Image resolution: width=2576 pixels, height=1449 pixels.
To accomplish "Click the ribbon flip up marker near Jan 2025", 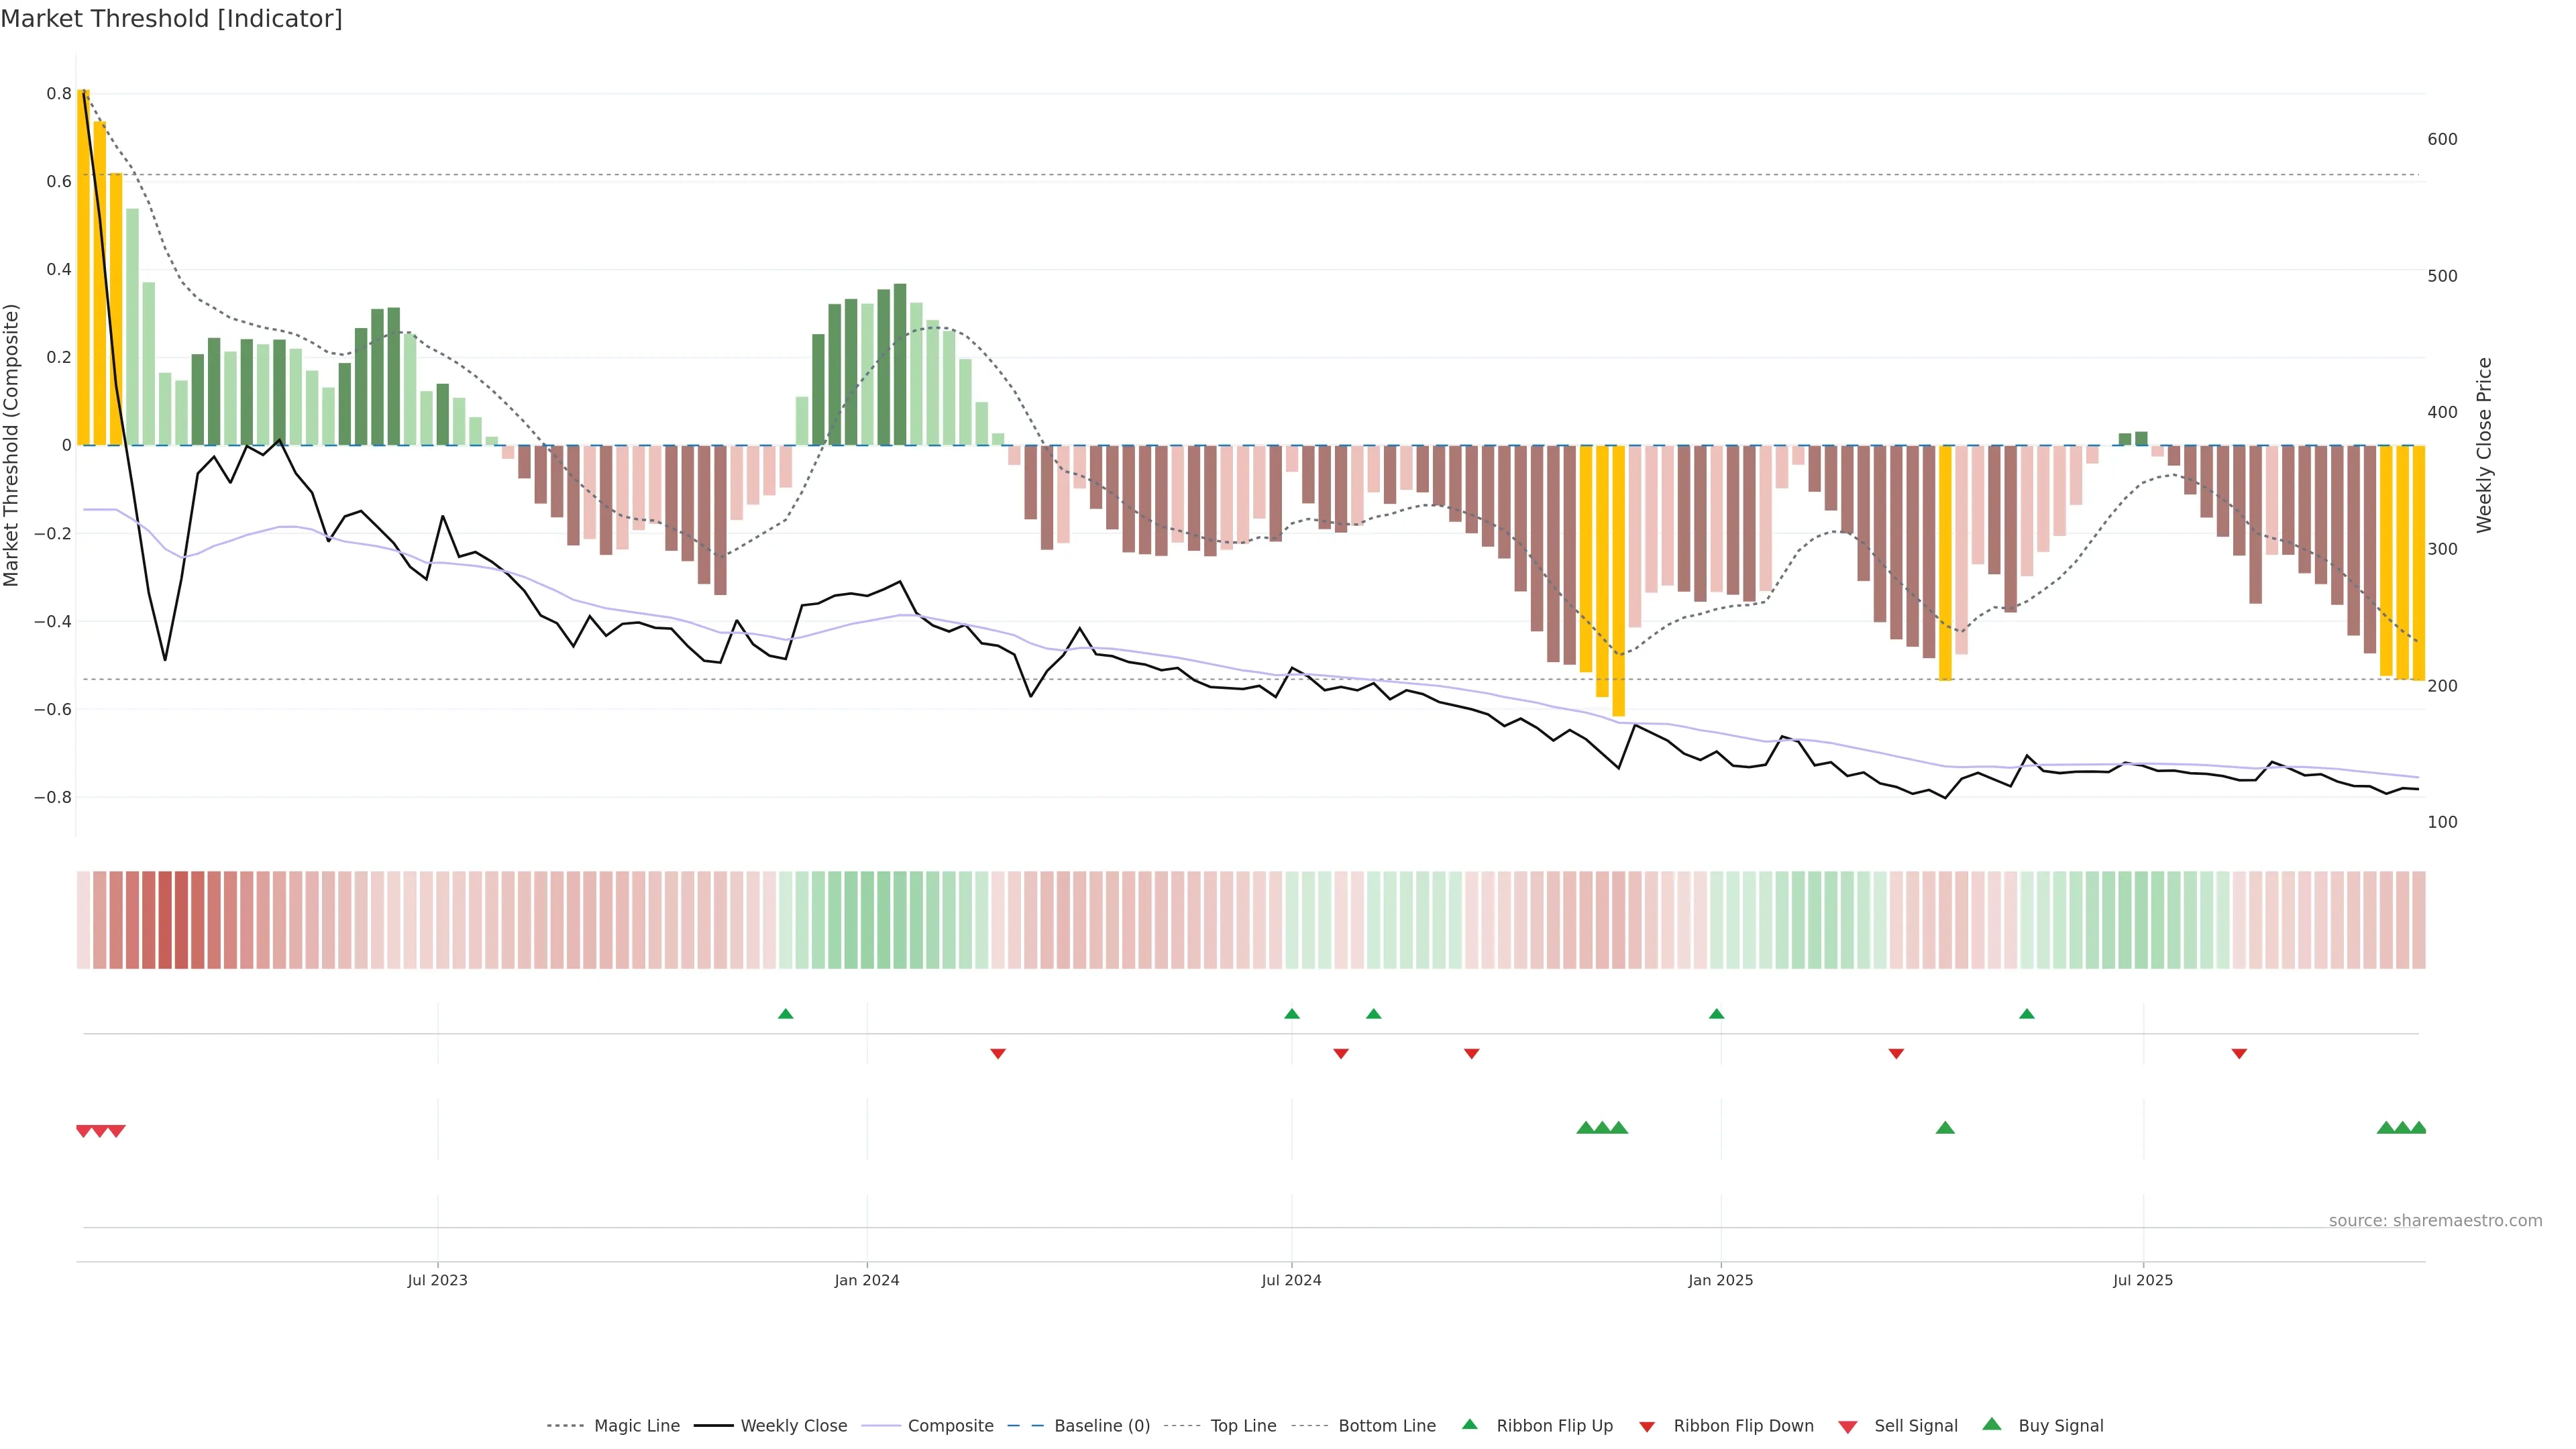I will 1717,1014.
